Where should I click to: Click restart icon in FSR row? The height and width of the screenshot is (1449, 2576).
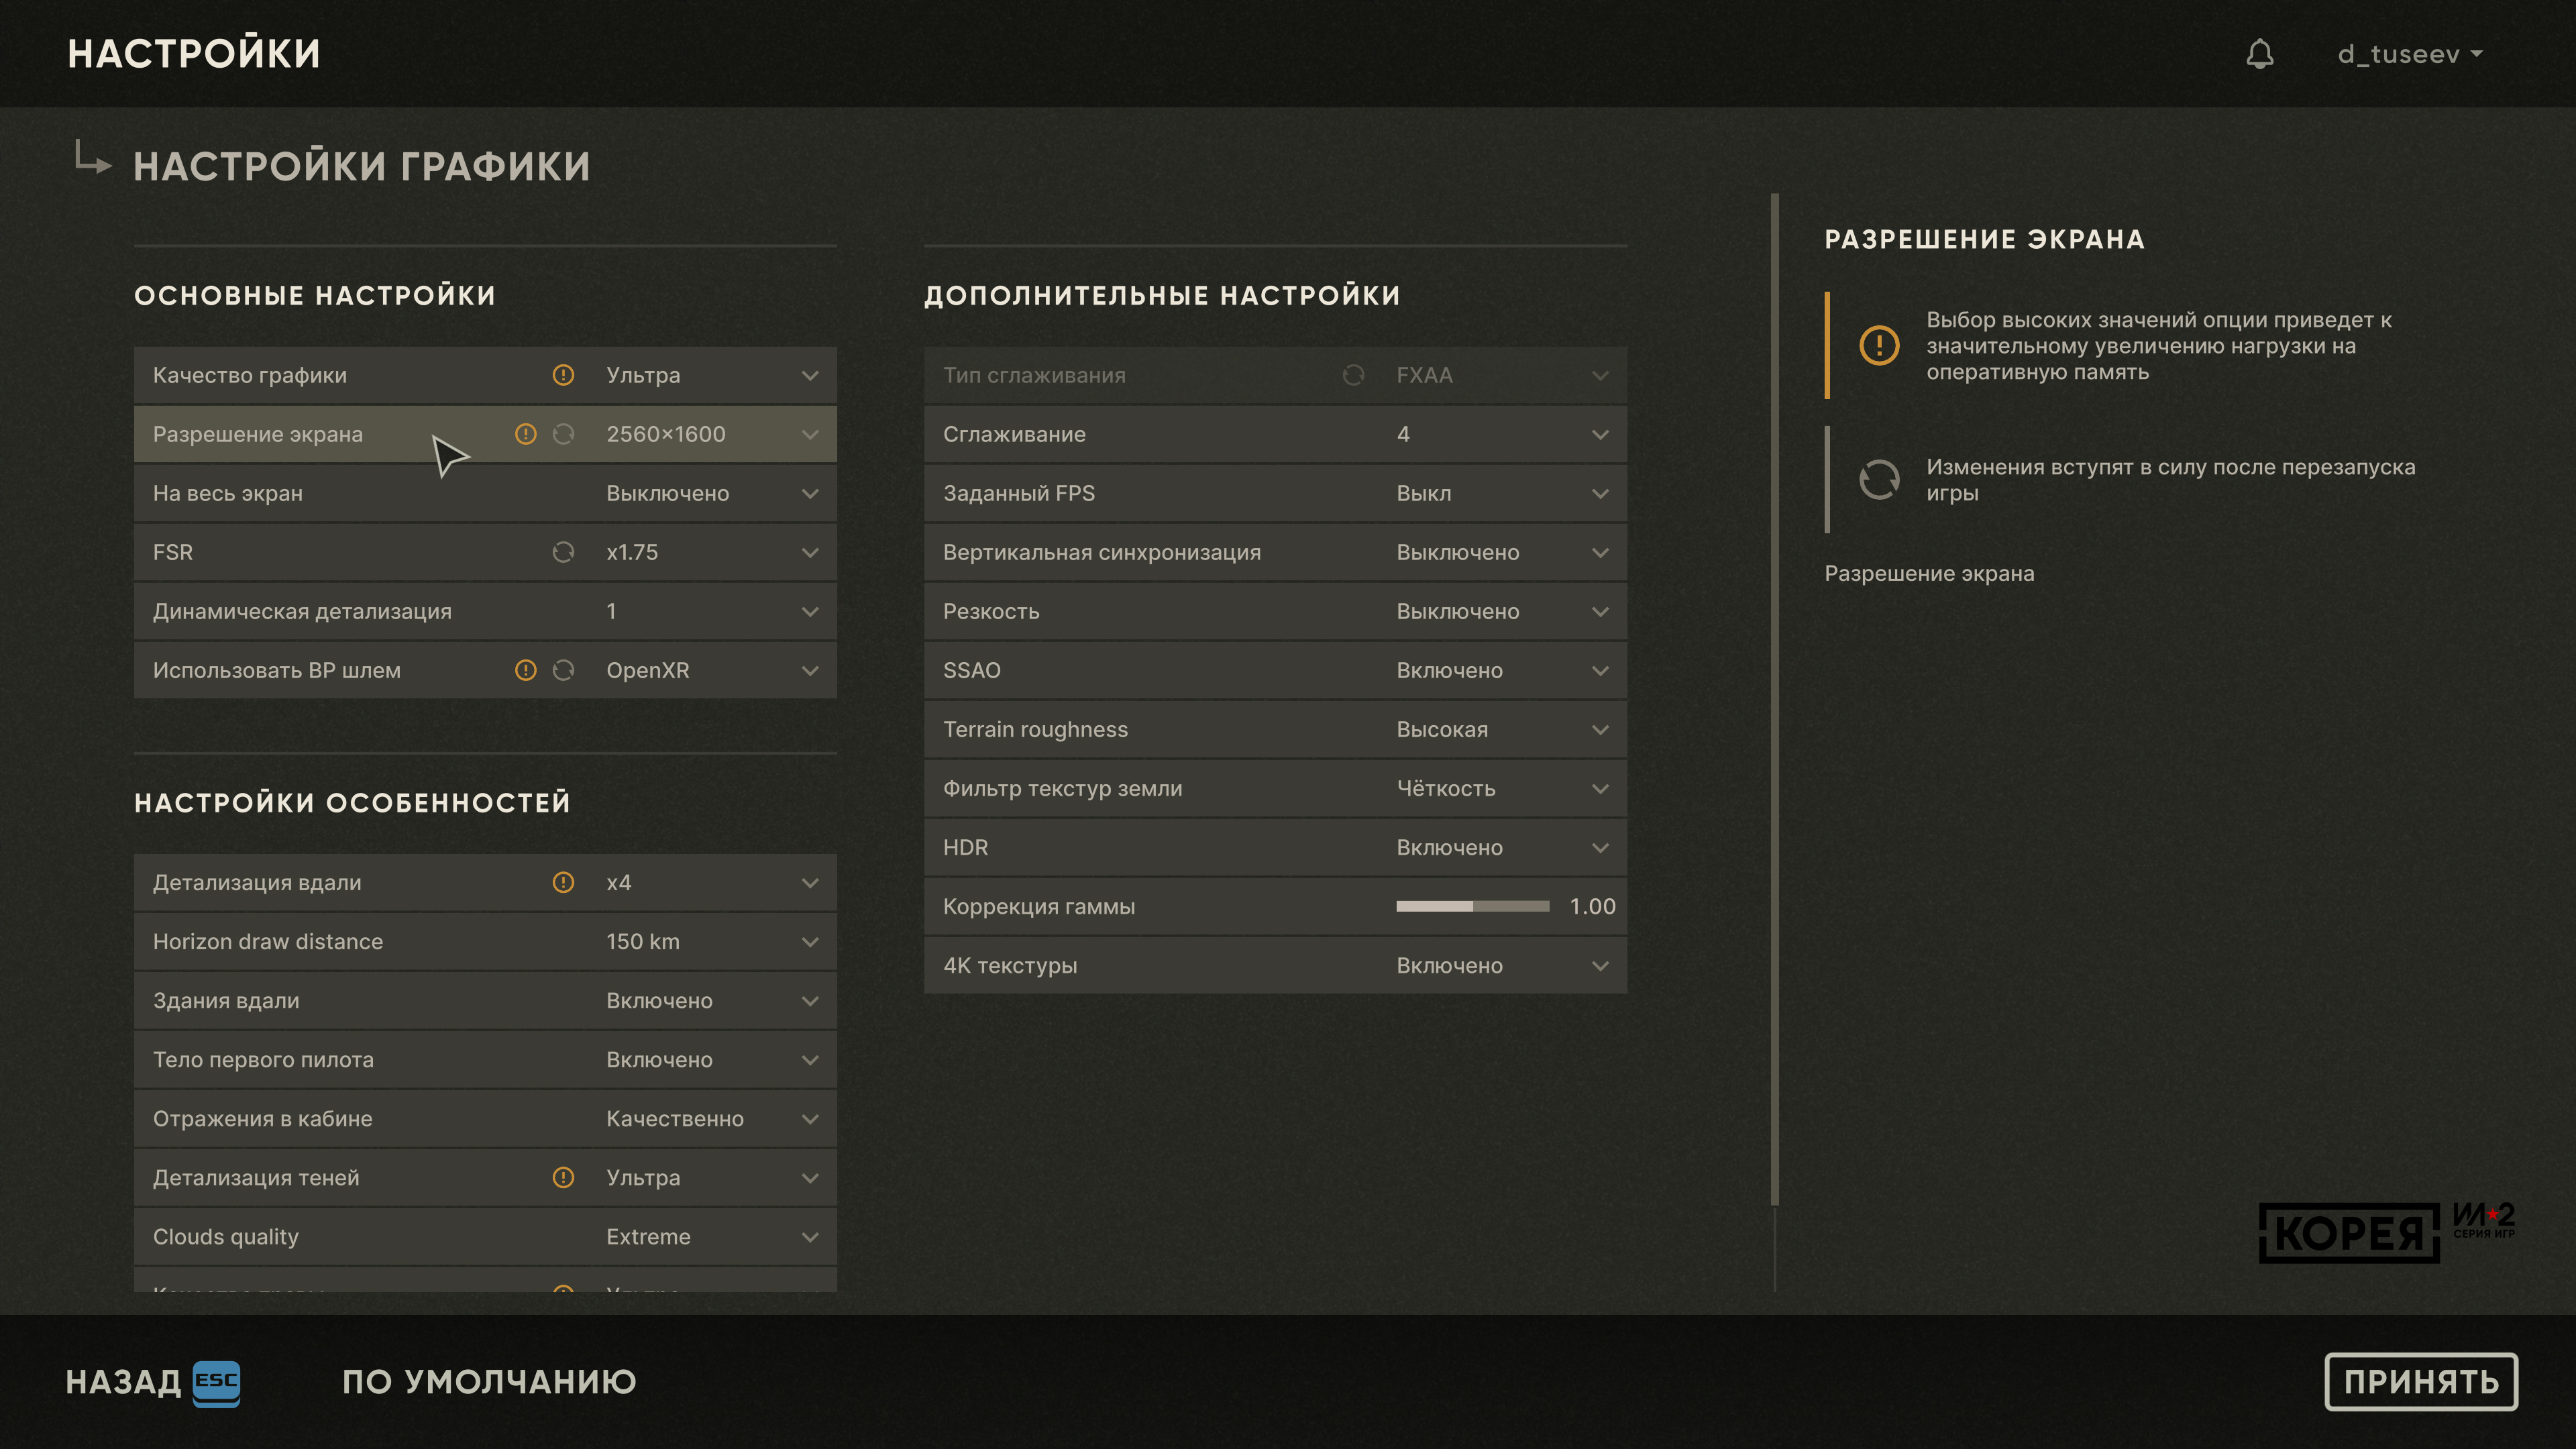click(x=563, y=552)
